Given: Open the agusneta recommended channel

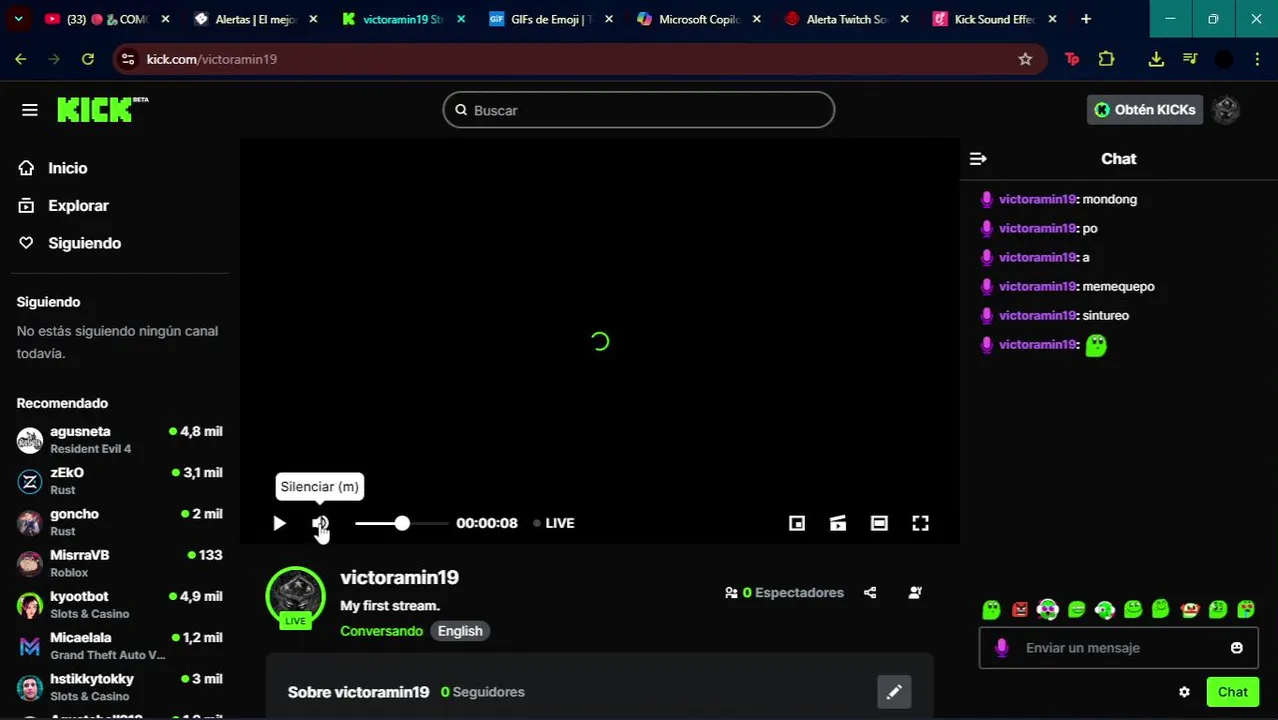Looking at the screenshot, I should point(120,440).
